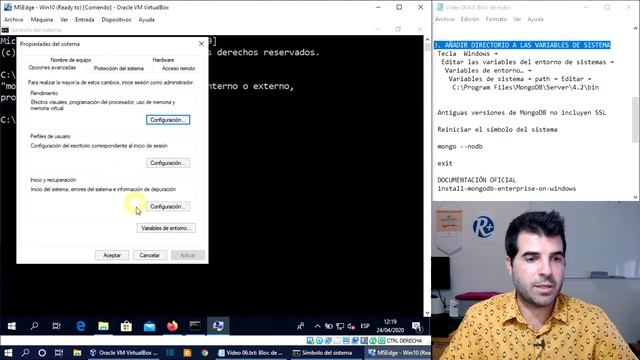Open VirtualBox Entrada menu

(84, 20)
